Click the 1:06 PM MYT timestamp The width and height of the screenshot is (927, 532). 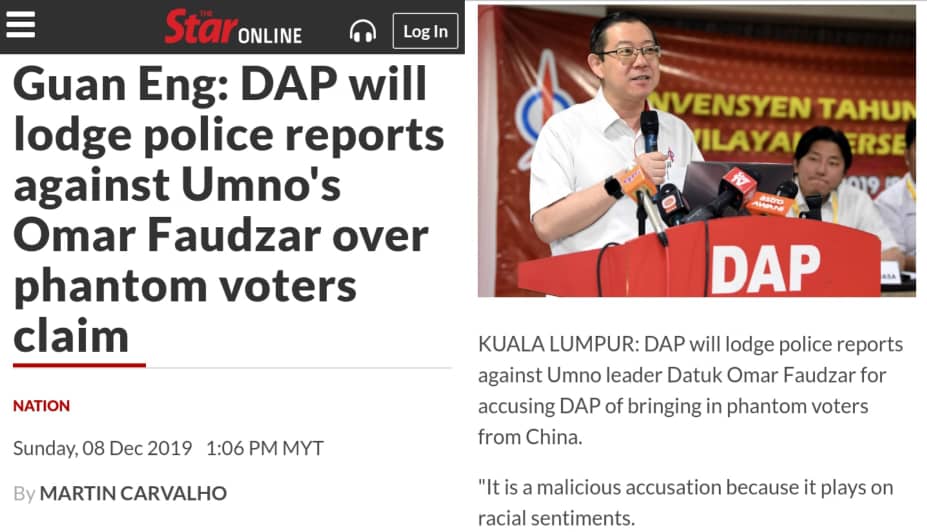click(264, 448)
